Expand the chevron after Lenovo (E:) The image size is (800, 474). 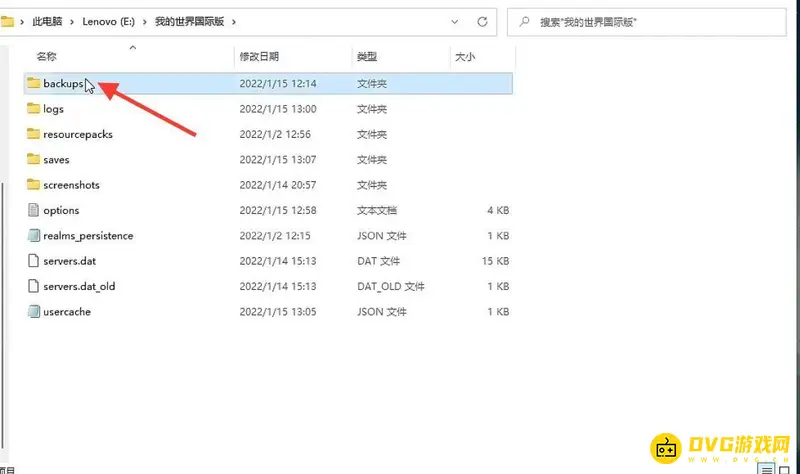tap(141, 21)
